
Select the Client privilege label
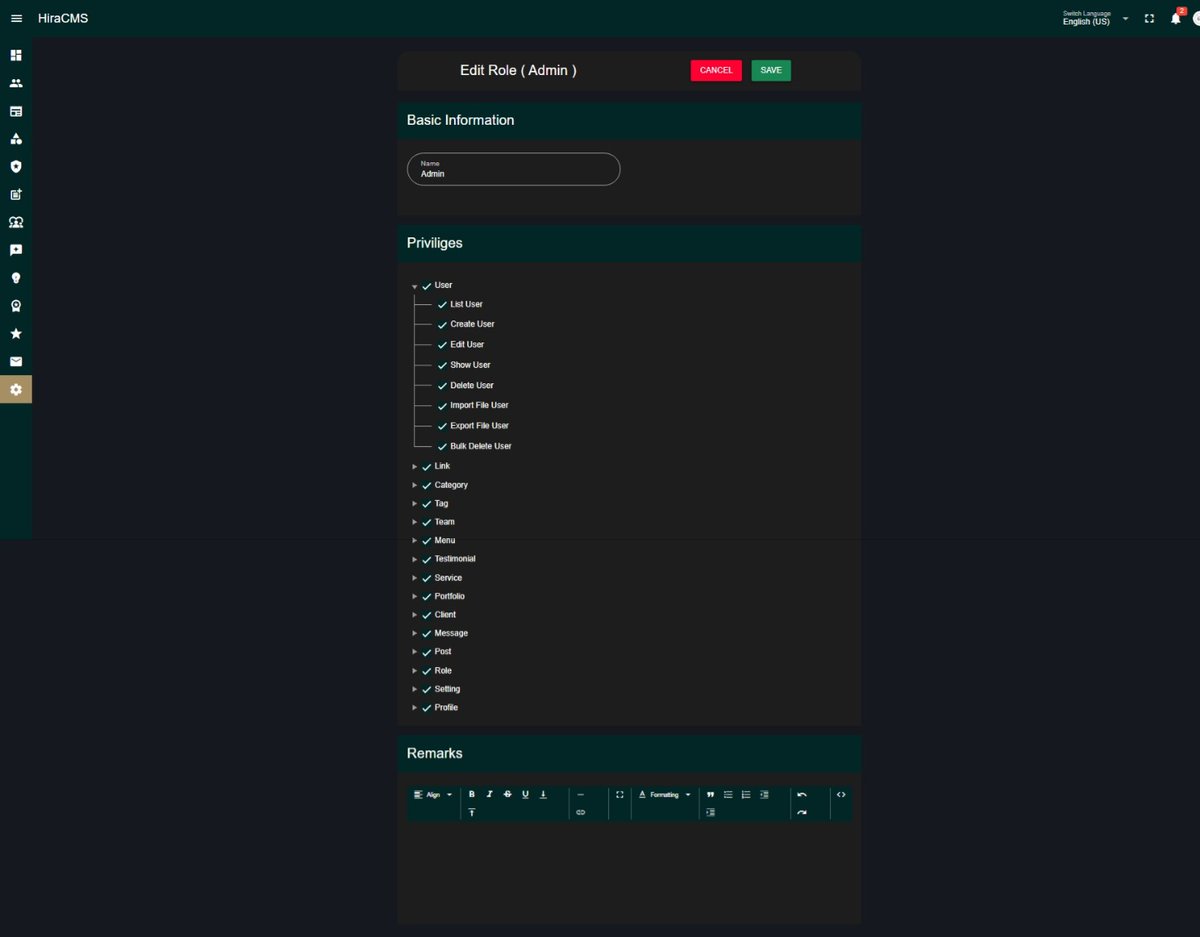click(x=445, y=615)
